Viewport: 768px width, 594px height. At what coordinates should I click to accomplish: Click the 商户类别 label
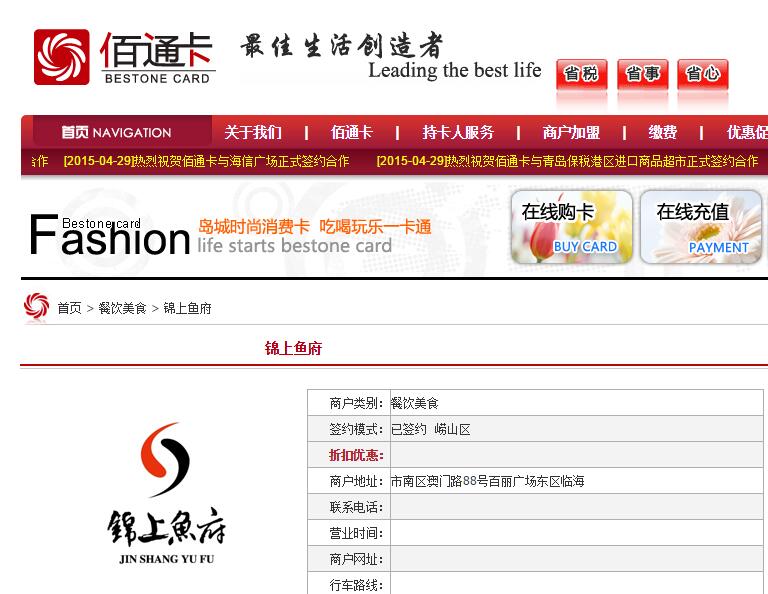(x=356, y=403)
